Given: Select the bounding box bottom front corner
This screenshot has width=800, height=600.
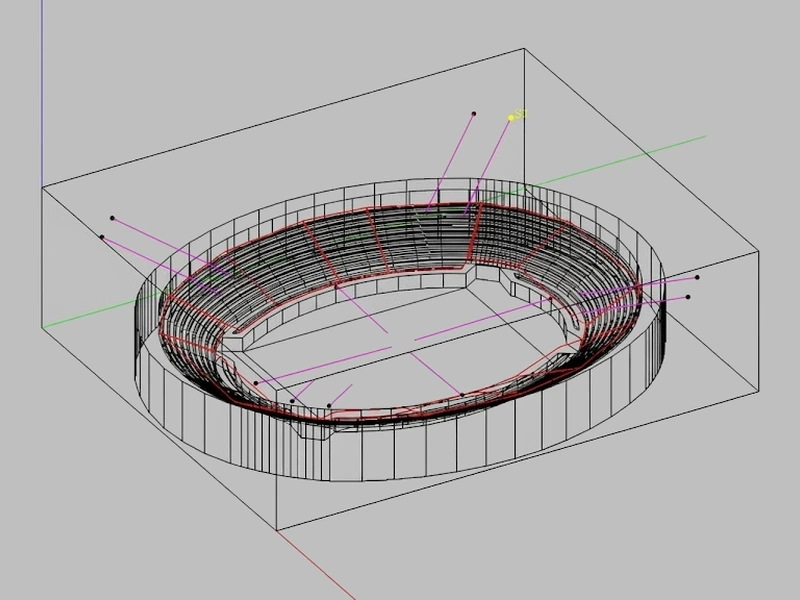Looking at the screenshot, I should coord(277,531).
